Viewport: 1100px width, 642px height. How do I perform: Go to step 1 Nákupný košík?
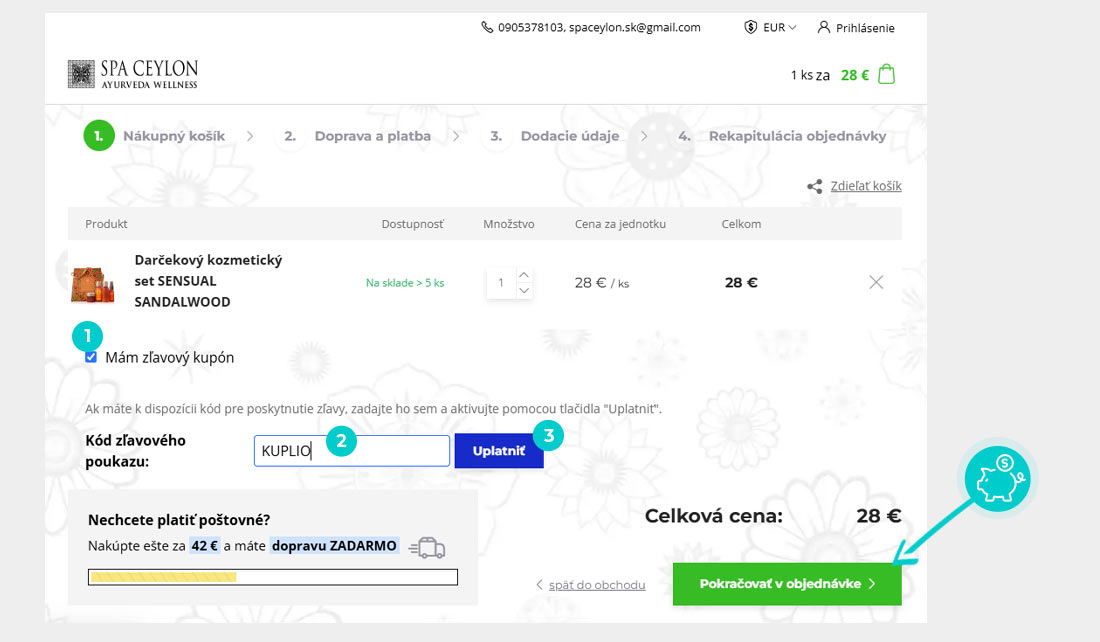154,136
